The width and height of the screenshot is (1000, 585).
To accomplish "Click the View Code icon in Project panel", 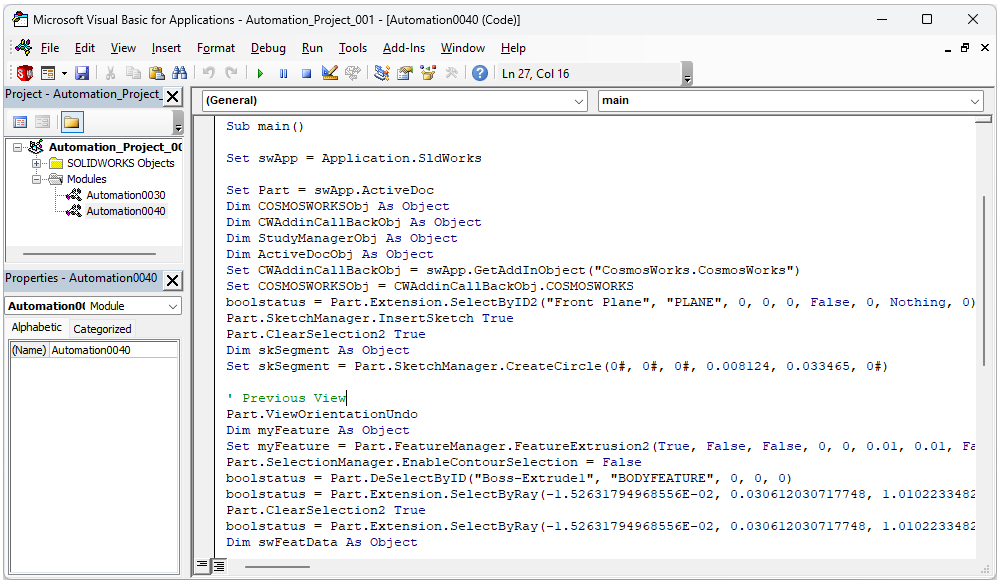I will click(x=20, y=122).
